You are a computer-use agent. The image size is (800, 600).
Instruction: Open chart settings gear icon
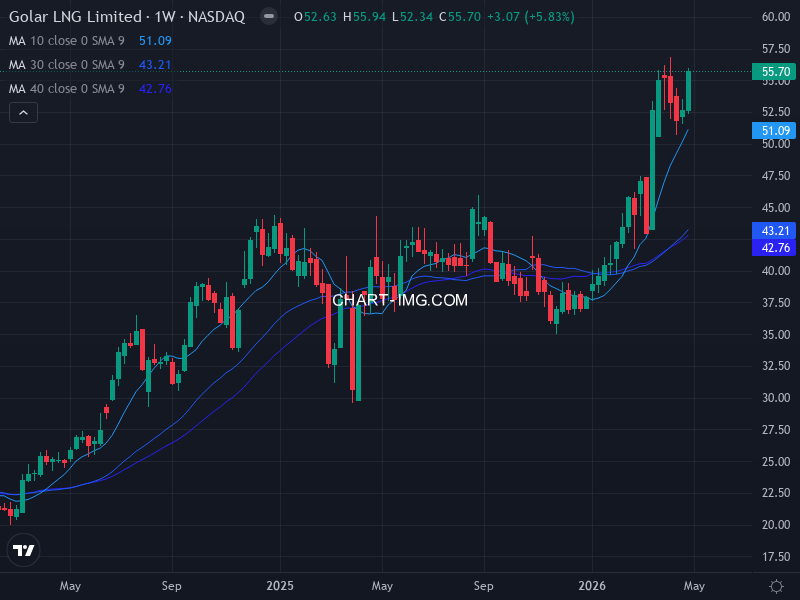pyautogui.click(x=776, y=586)
